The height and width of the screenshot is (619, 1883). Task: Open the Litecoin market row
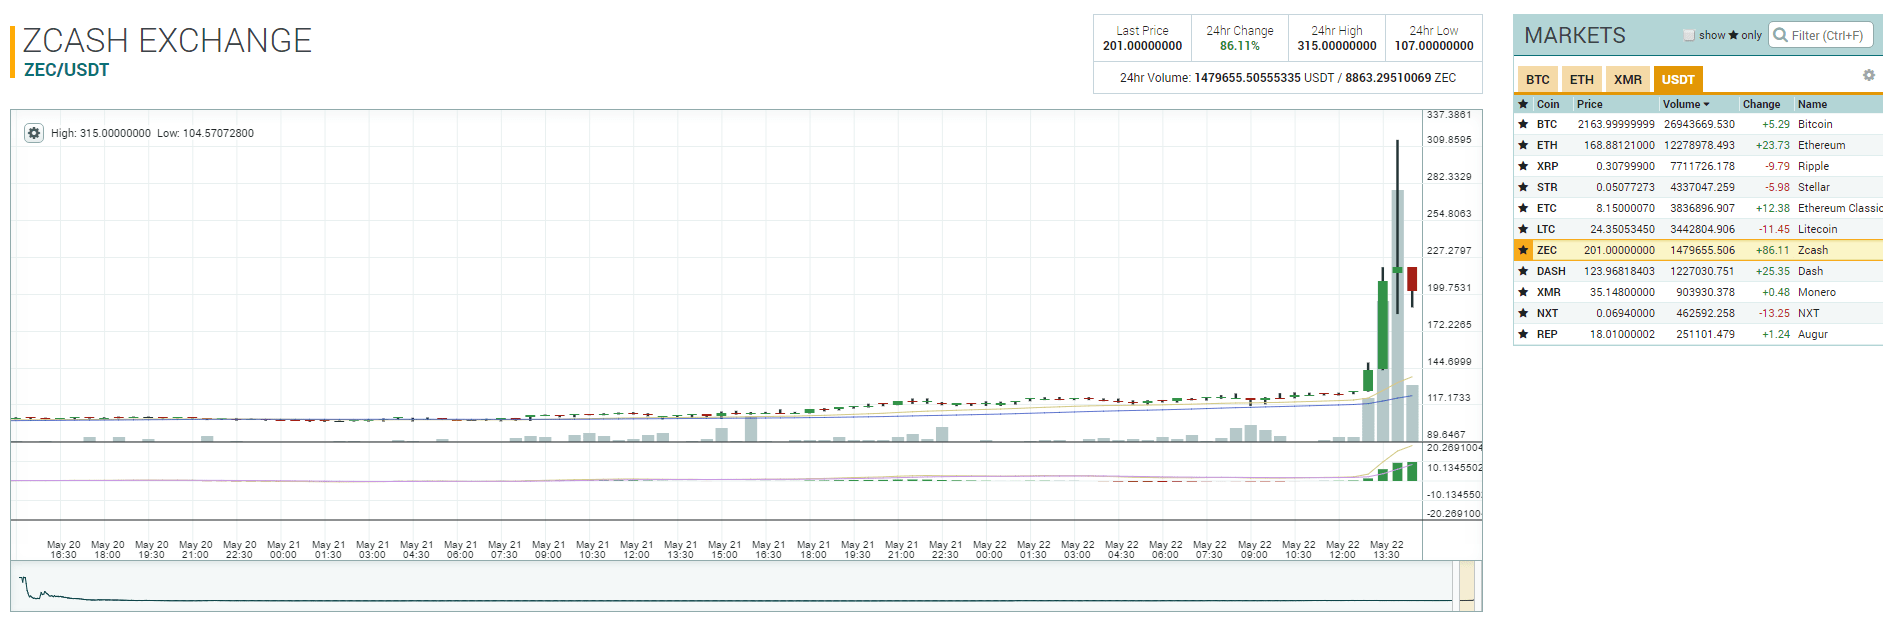point(1698,229)
